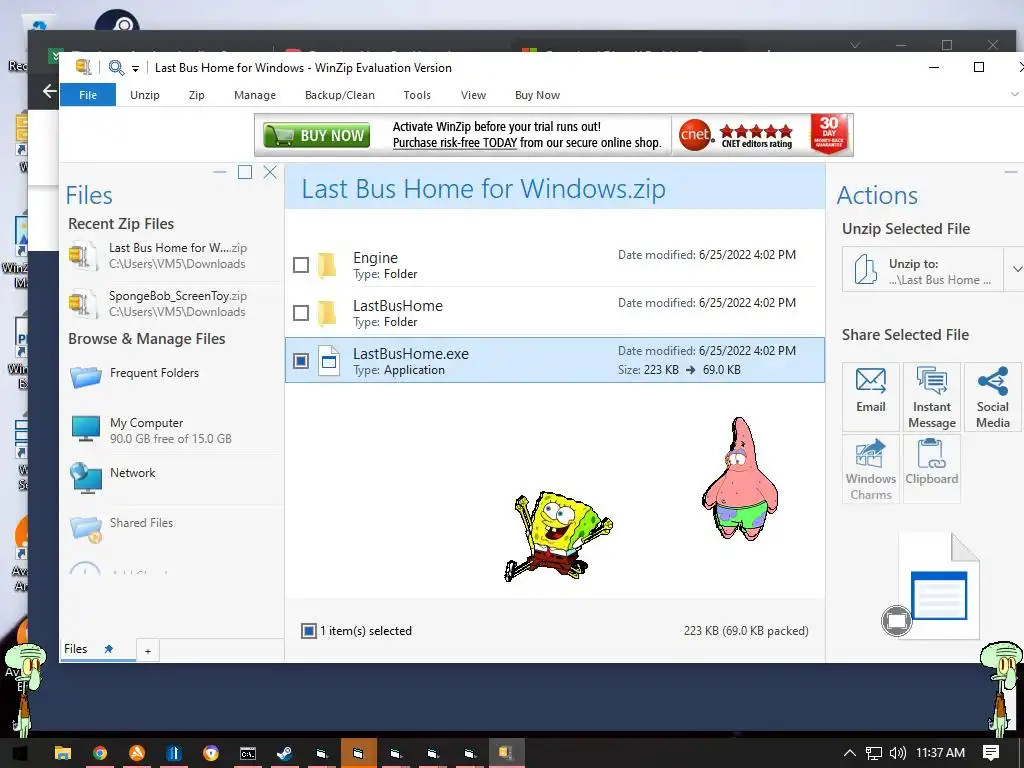The image size is (1024, 768).
Task: Click the zip icon beside SpongeBob_ScreenToy.zip
Action: coord(82,304)
